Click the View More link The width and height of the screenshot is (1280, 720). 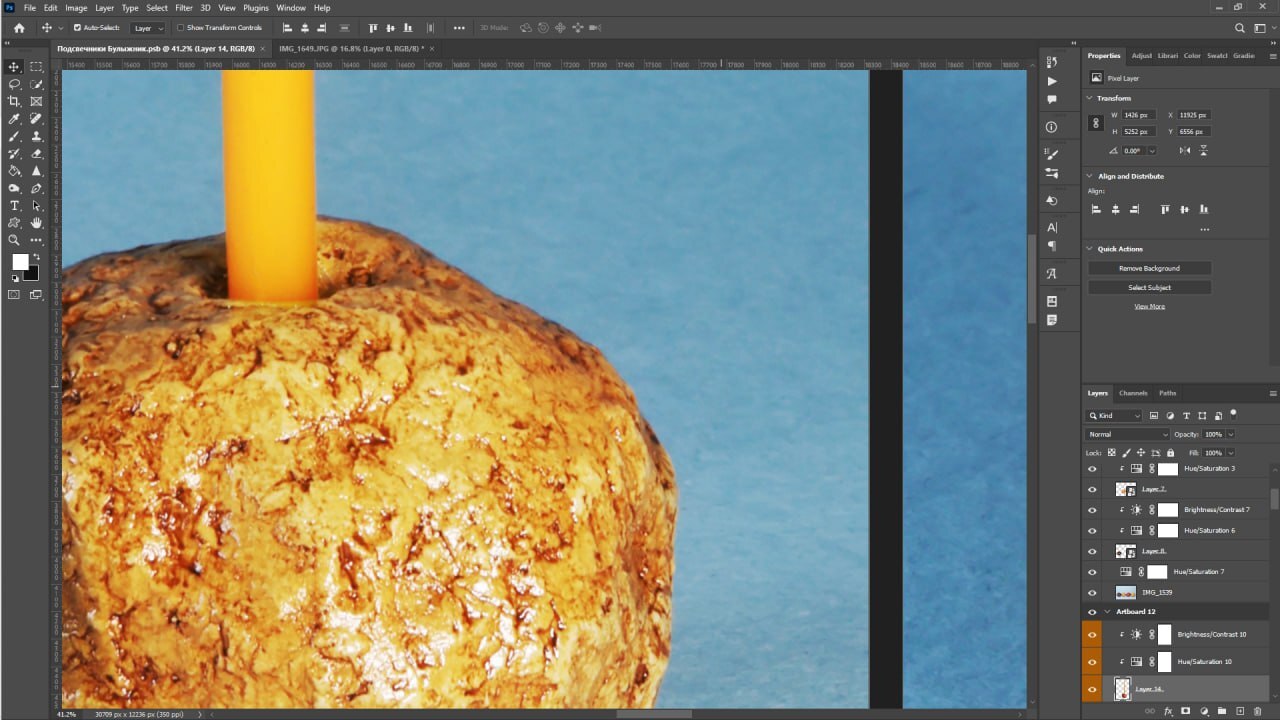1149,306
